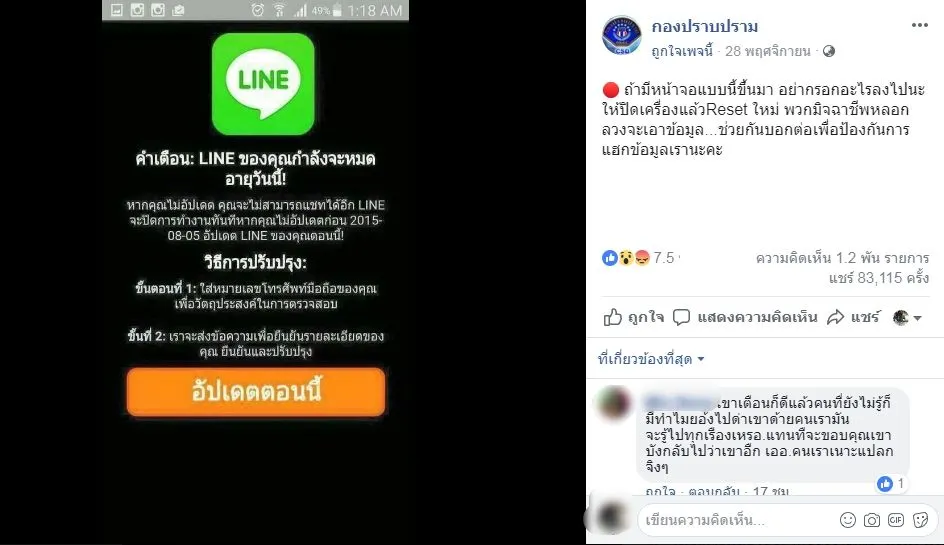The height and width of the screenshot is (545, 944).
Task: Open the แชร์ 83,115 ครั้ง shares list
Action: (878, 278)
